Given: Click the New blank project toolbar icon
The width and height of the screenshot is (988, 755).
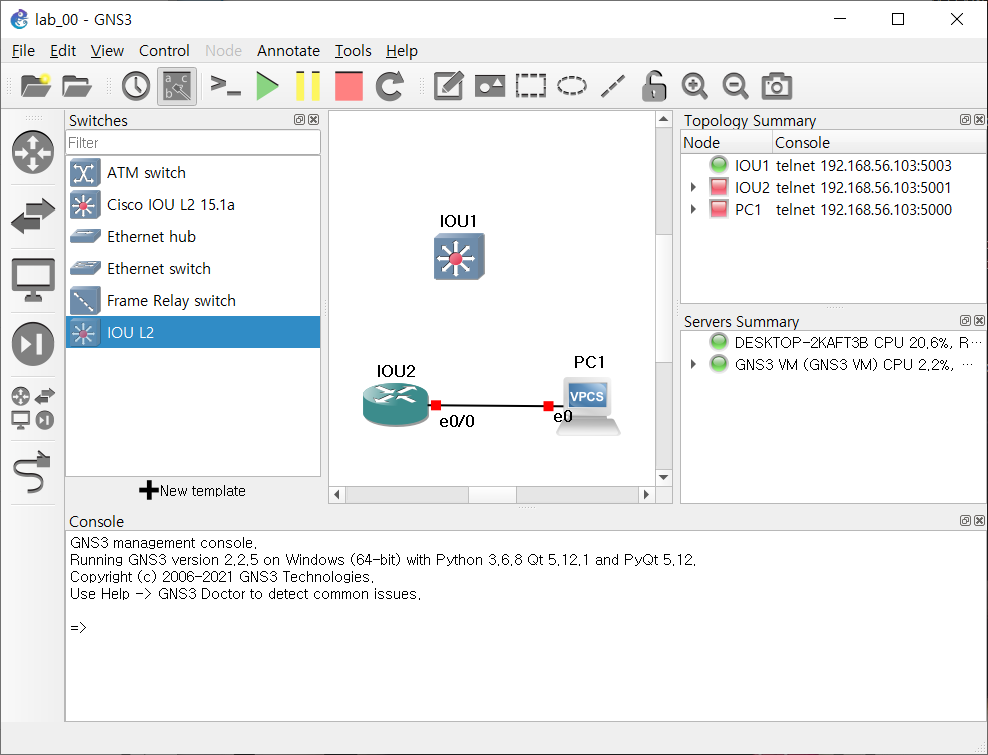Looking at the screenshot, I should [x=36, y=86].
